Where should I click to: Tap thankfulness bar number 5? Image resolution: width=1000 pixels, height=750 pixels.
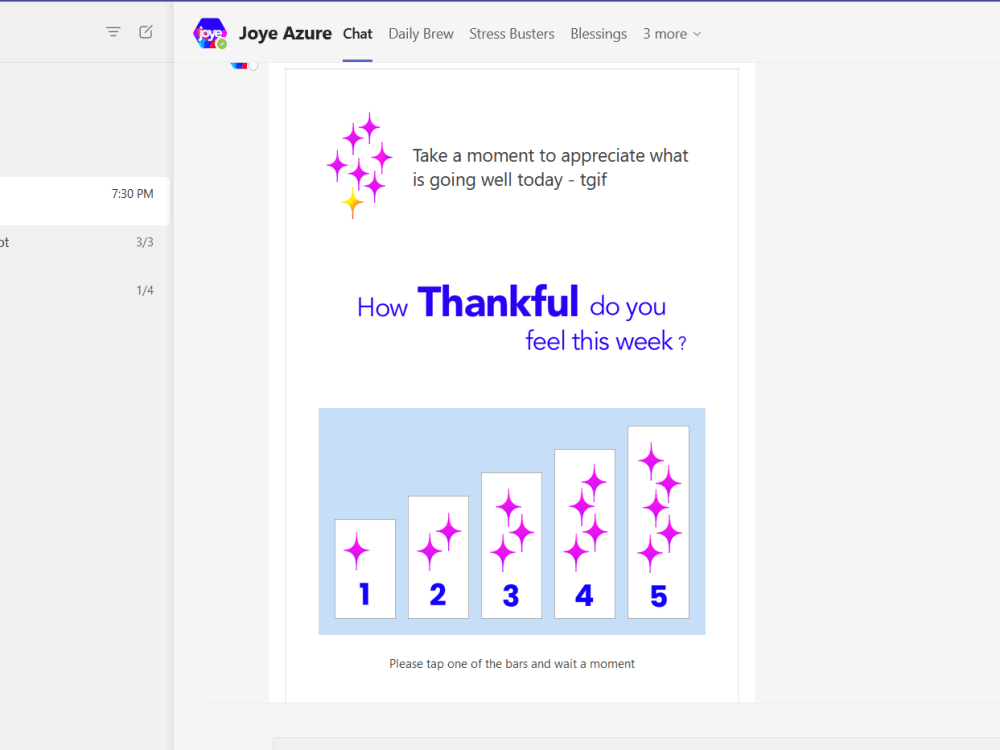pos(658,522)
